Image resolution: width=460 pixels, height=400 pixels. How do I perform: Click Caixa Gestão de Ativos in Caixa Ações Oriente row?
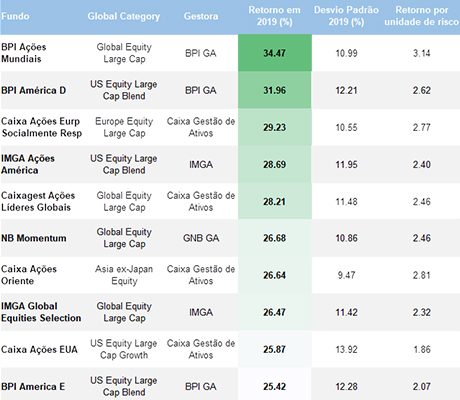tap(201, 275)
